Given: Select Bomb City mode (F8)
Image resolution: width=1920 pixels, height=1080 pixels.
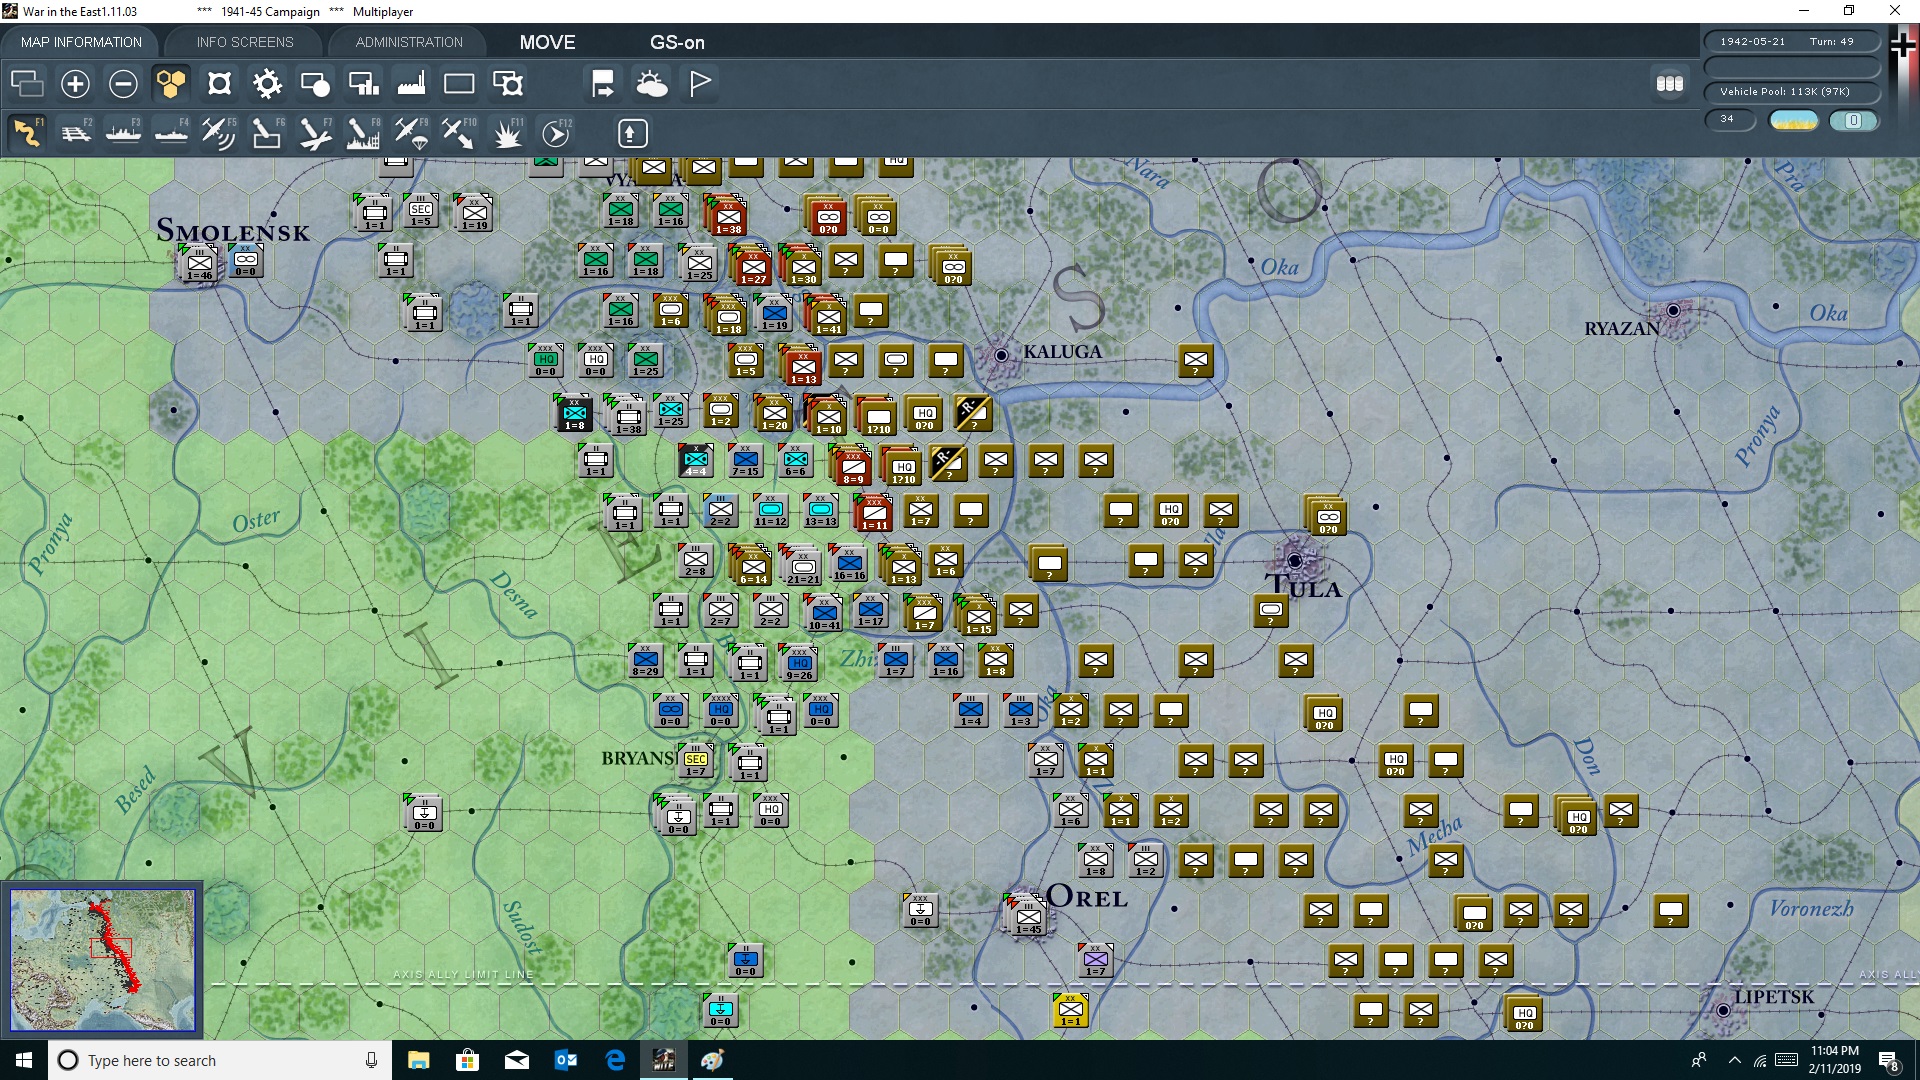Looking at the screenshot, I should click(363, 133).
